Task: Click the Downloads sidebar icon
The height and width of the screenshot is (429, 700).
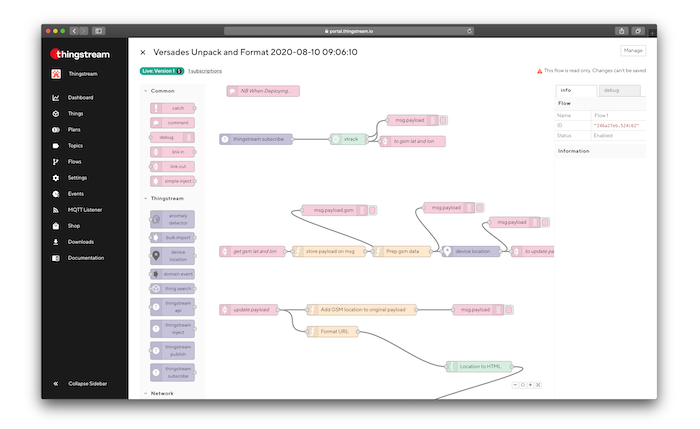Action: (x=55, y=241)
